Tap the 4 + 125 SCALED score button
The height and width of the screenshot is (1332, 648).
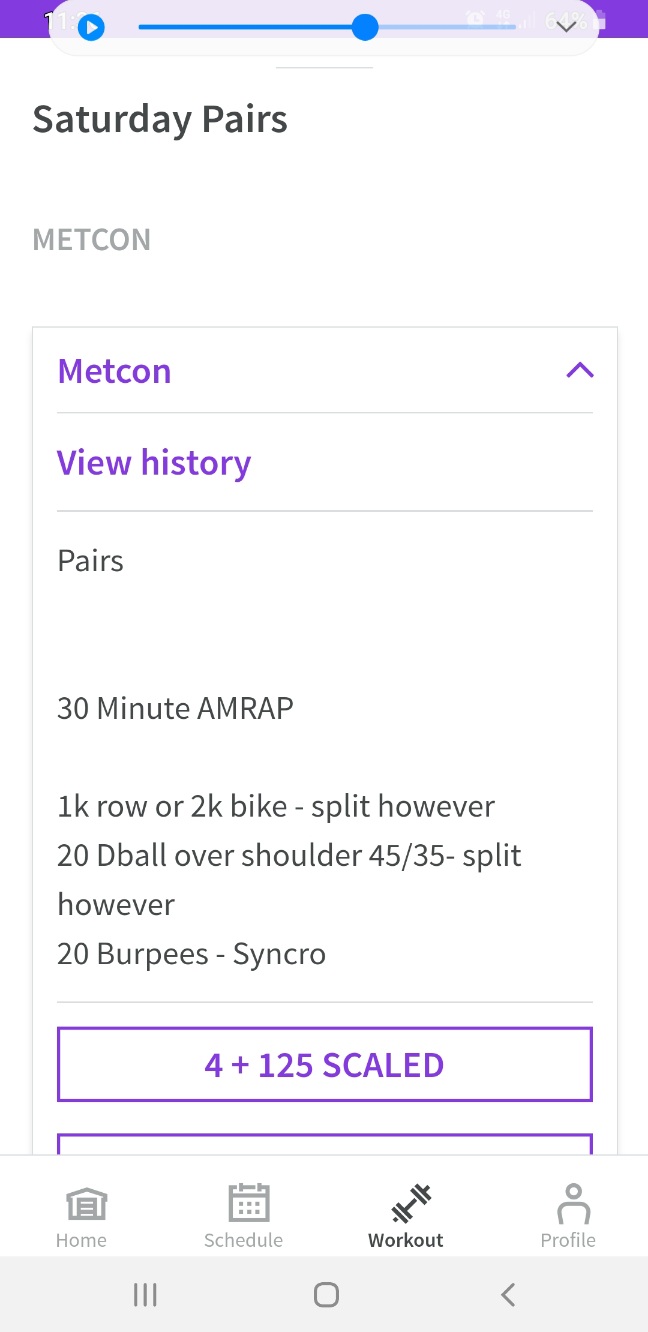tap(324, 1065)
